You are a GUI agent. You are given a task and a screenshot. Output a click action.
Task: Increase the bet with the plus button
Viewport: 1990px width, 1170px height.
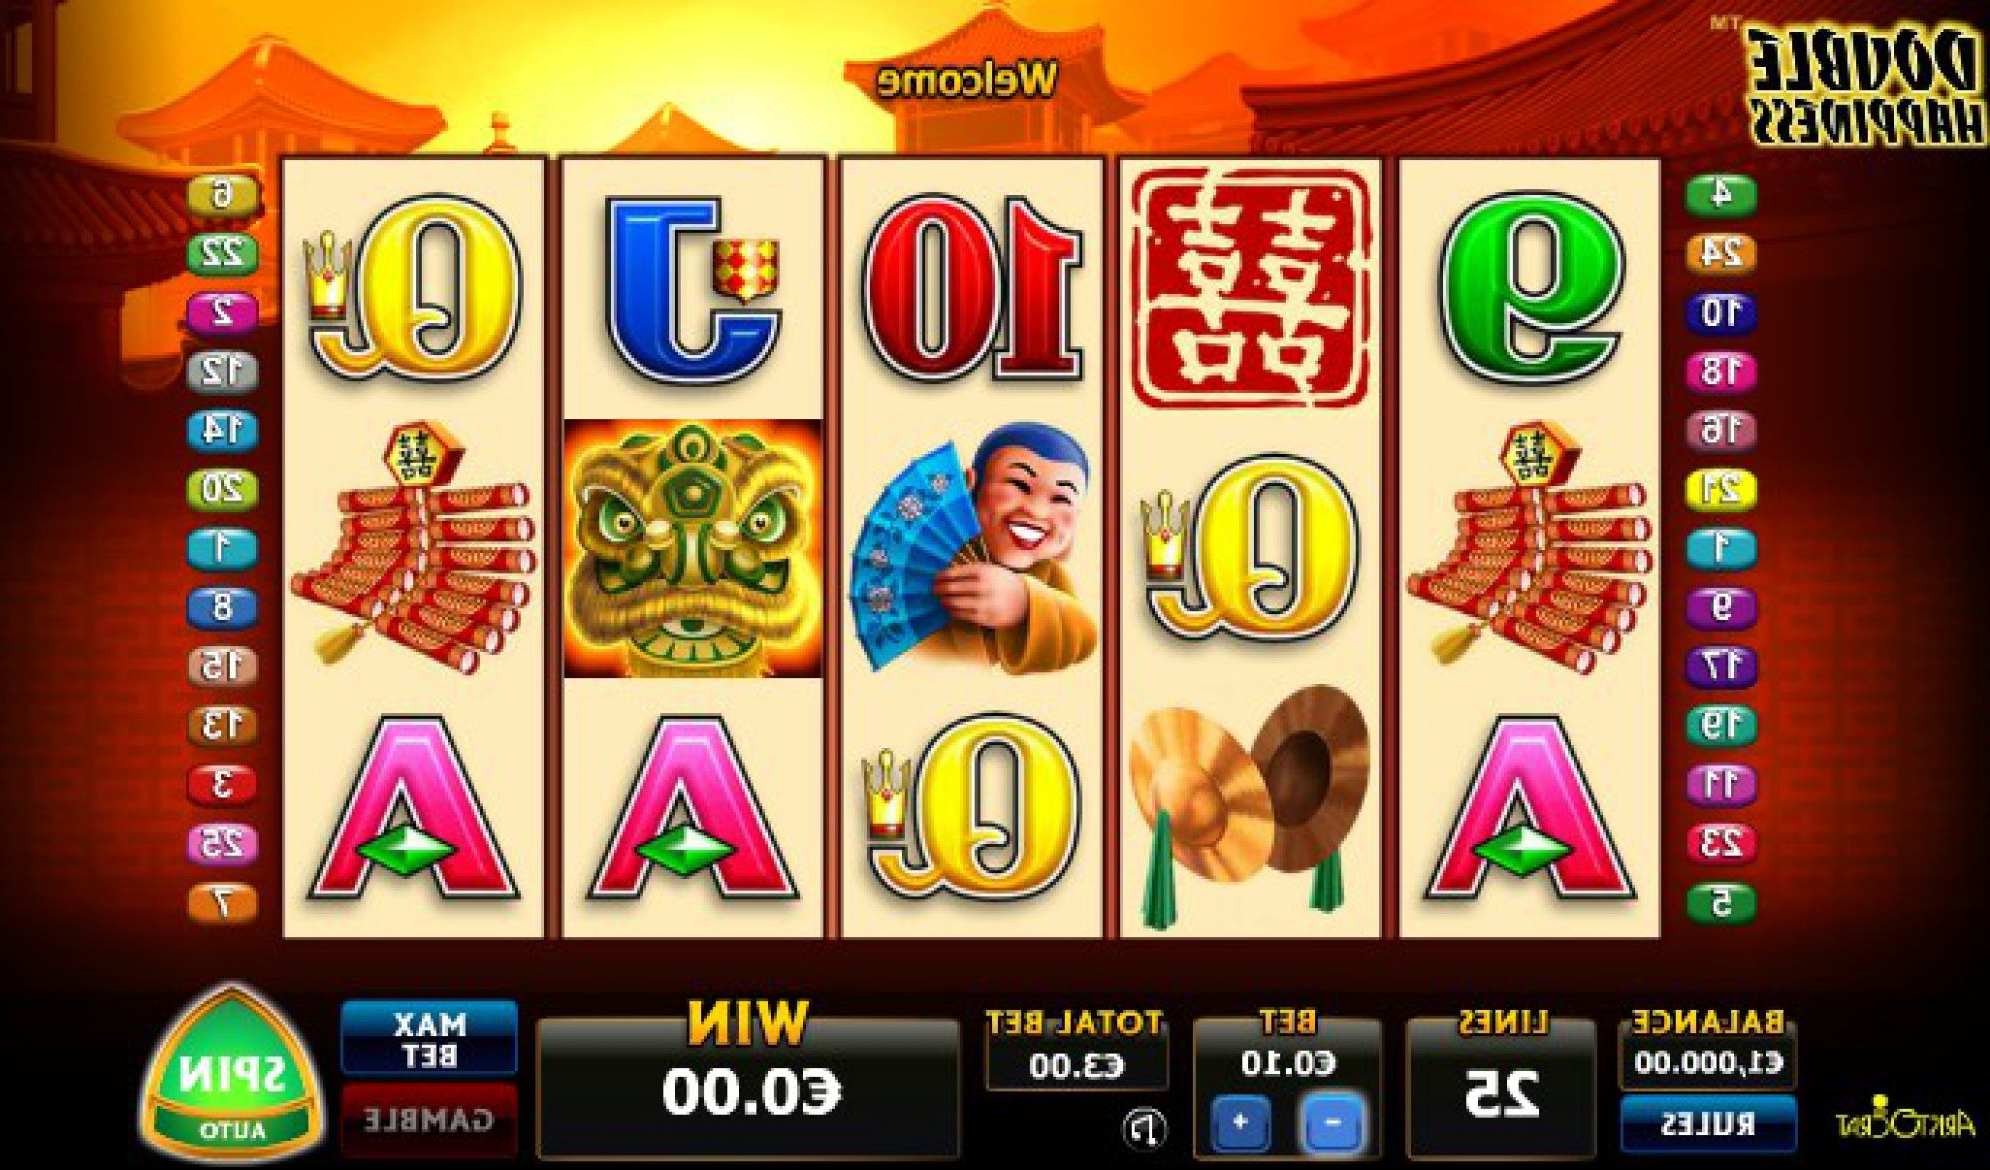[1240, 1122]
